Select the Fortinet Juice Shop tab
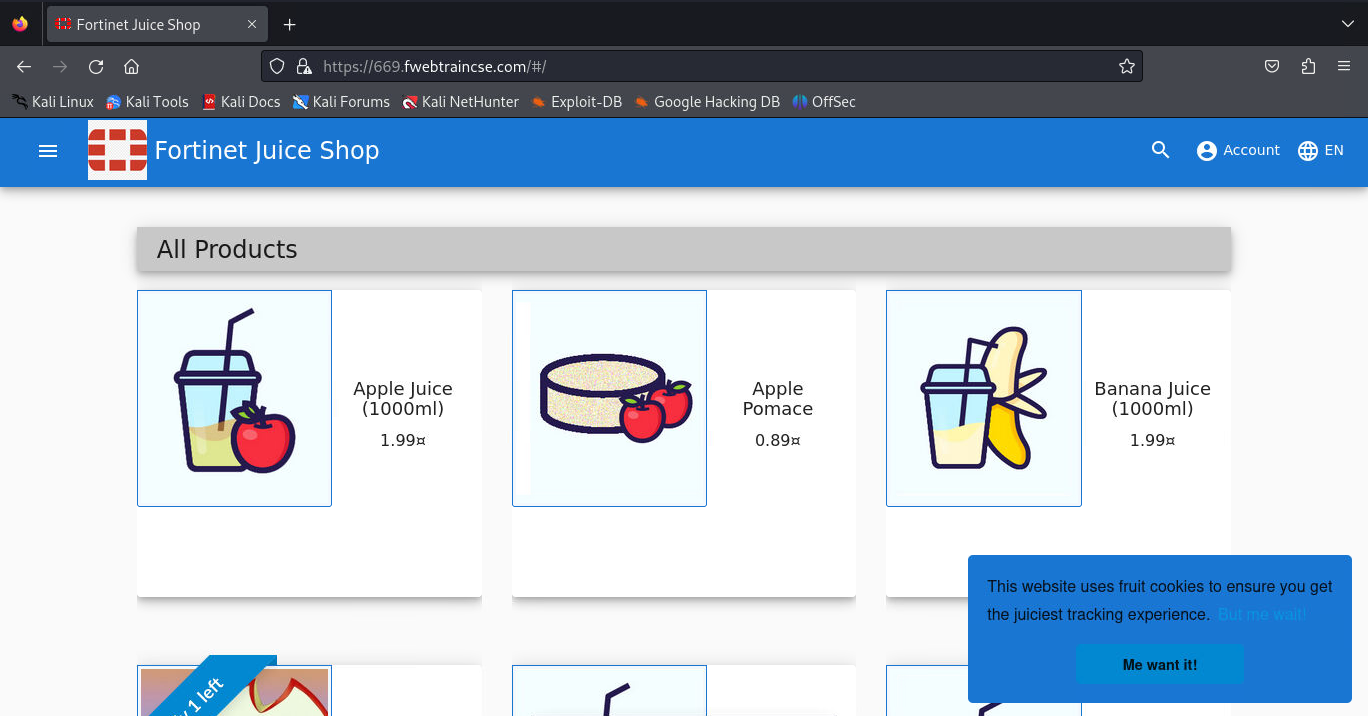The height and width of the screenshot is (716, 1368). [157, 24]
